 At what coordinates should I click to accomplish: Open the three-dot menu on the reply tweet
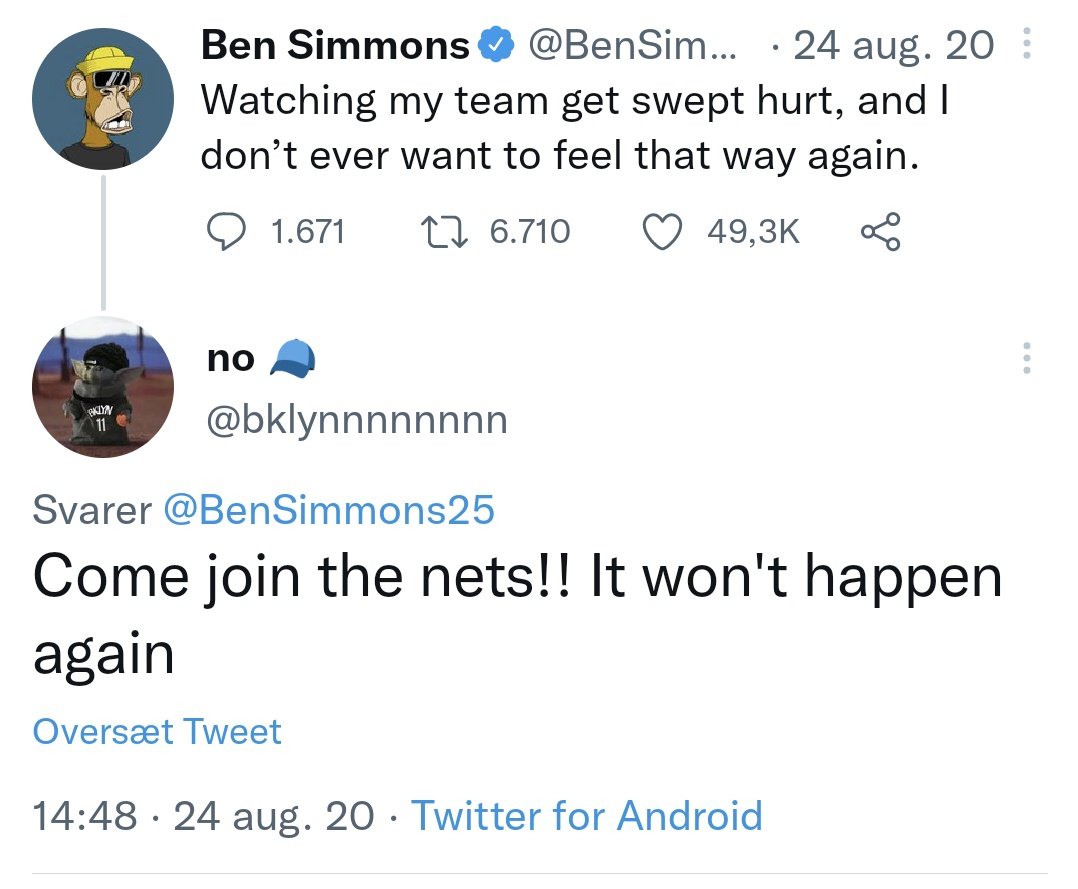click(x=1026, y=358)
